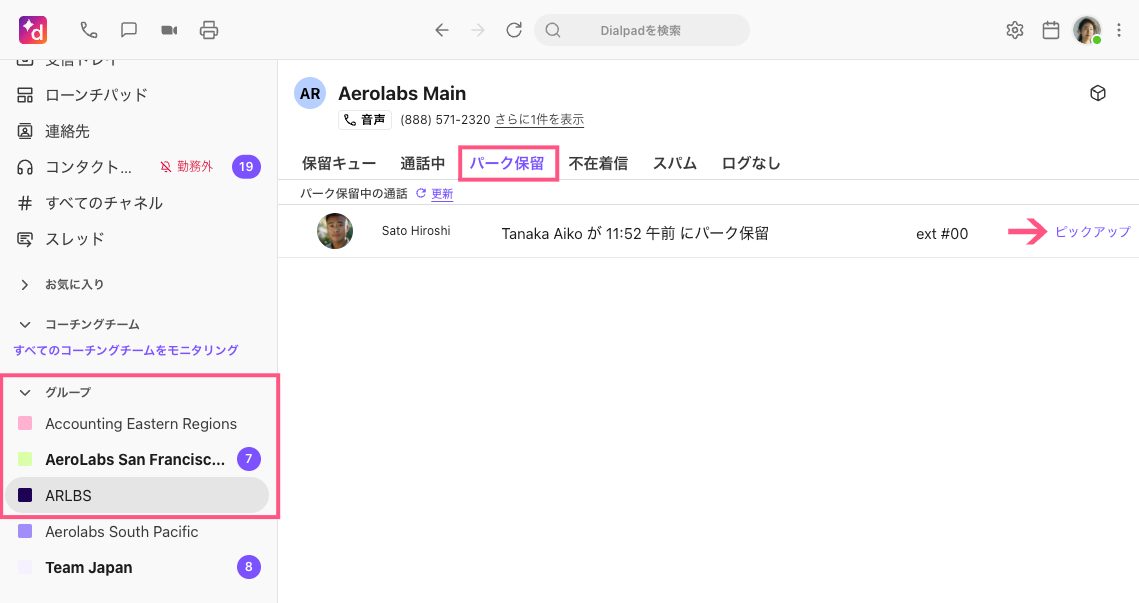
Task: Start a video meeting with camera icon
Action: tap(169, 30)
